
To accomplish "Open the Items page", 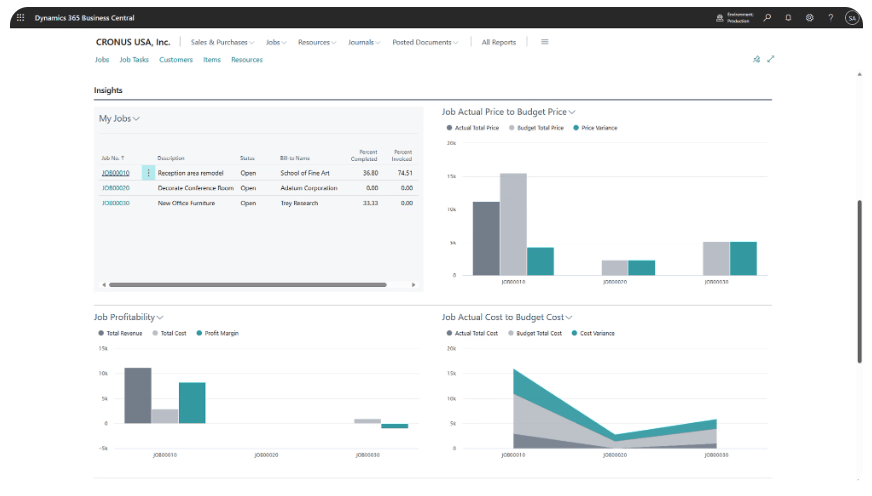I will [x=212, y=59].
